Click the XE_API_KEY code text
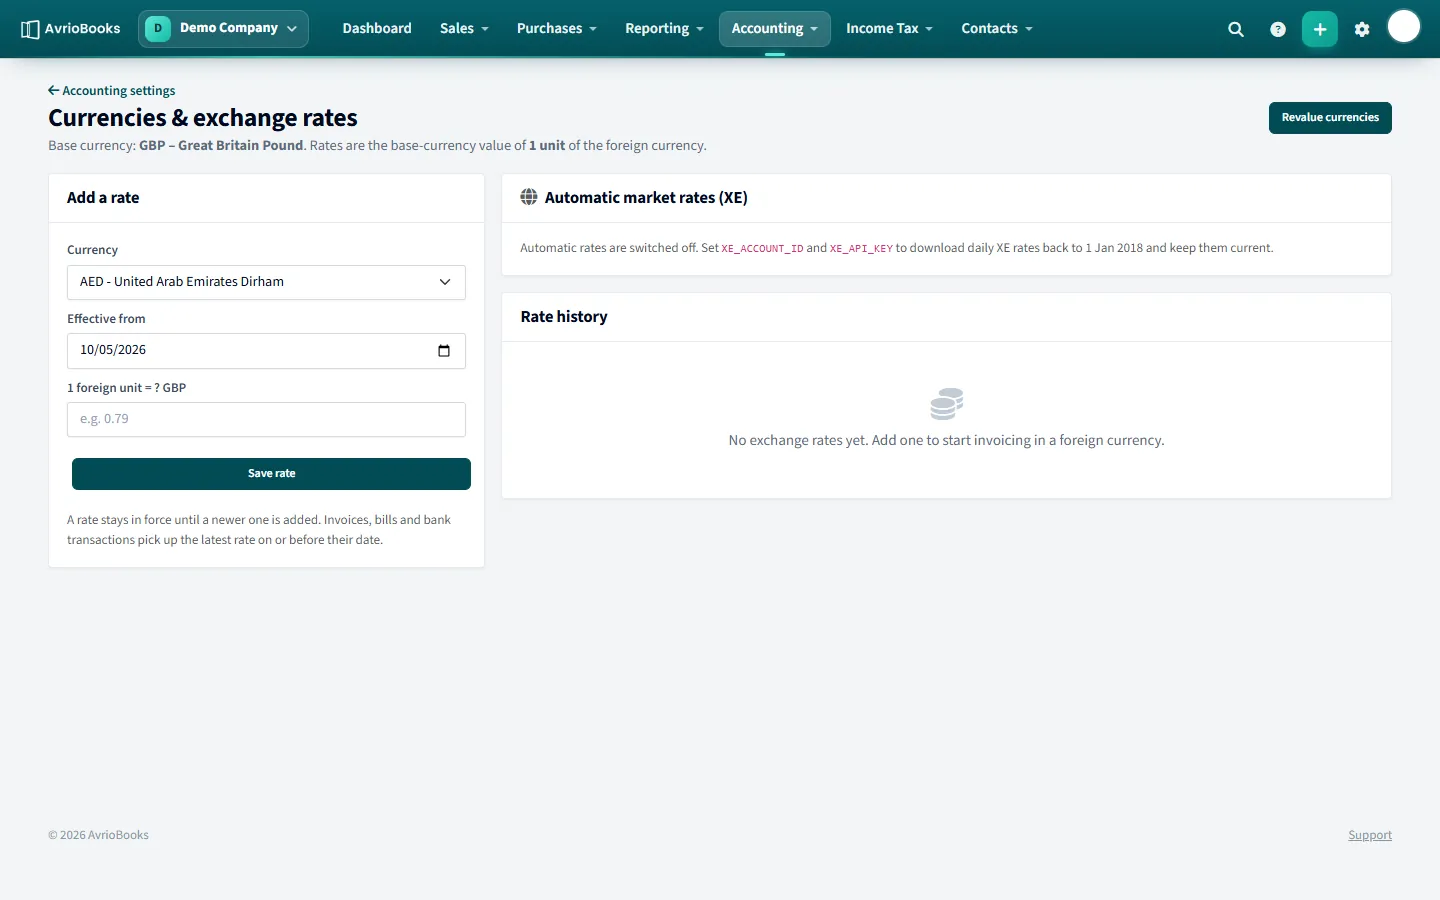This screenshot has height=900, width=1440. (861, 249)
